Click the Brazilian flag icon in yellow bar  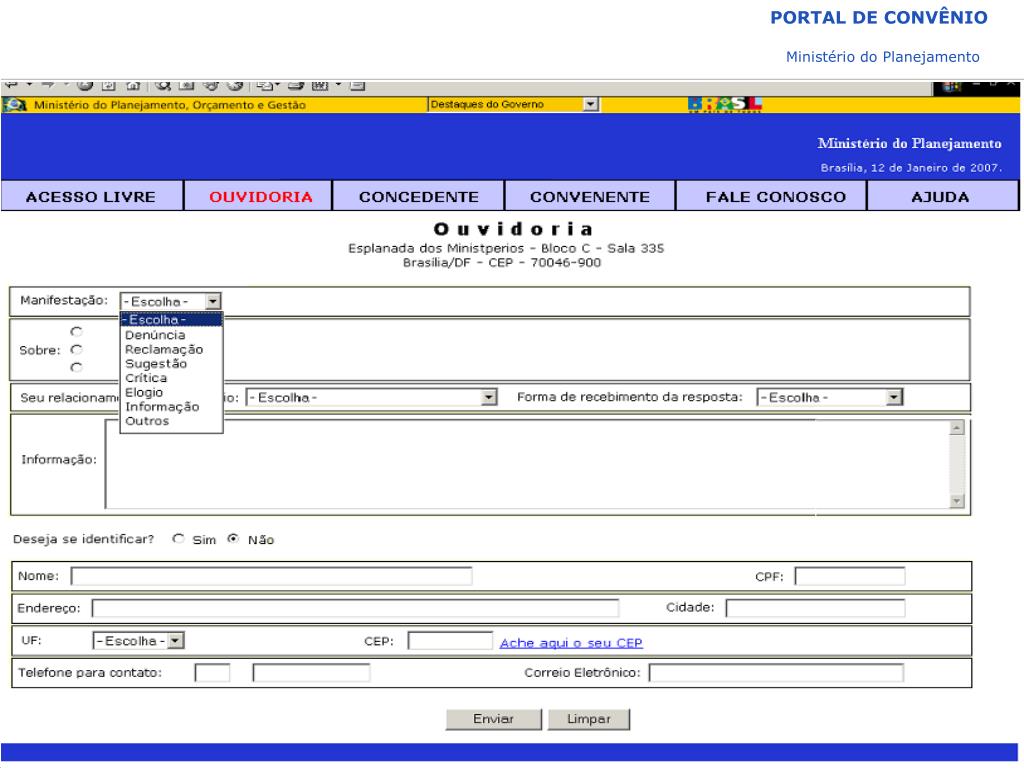coord(14,104)
